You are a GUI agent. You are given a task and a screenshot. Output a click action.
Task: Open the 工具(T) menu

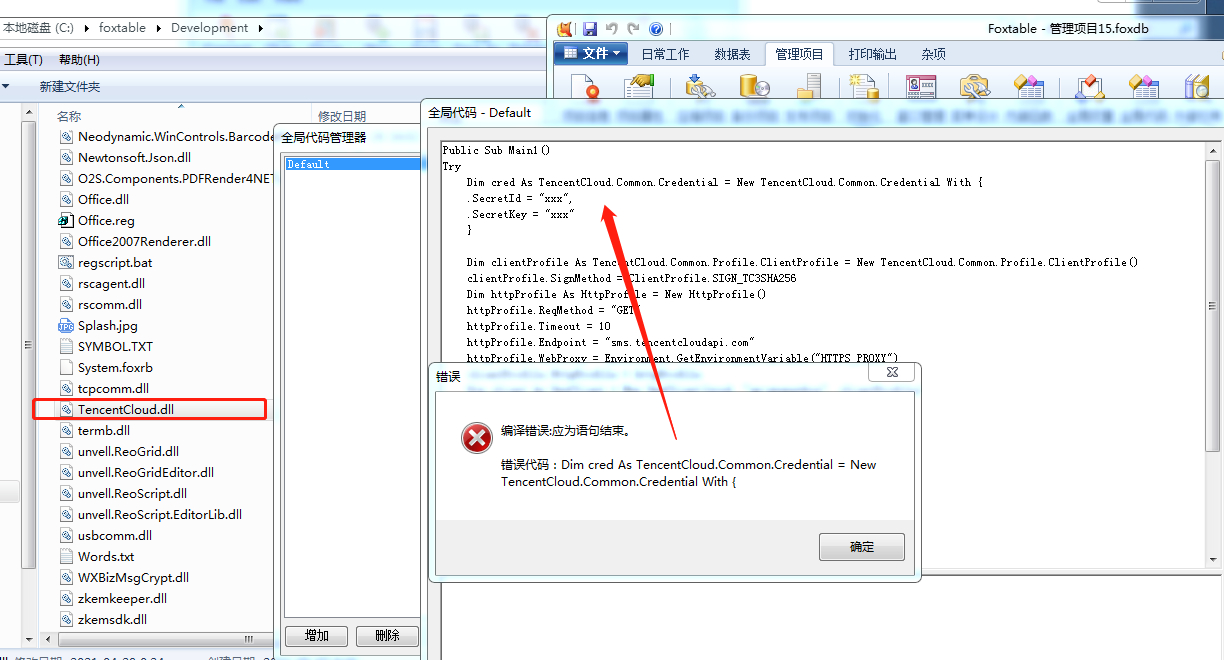click(23, 60)
